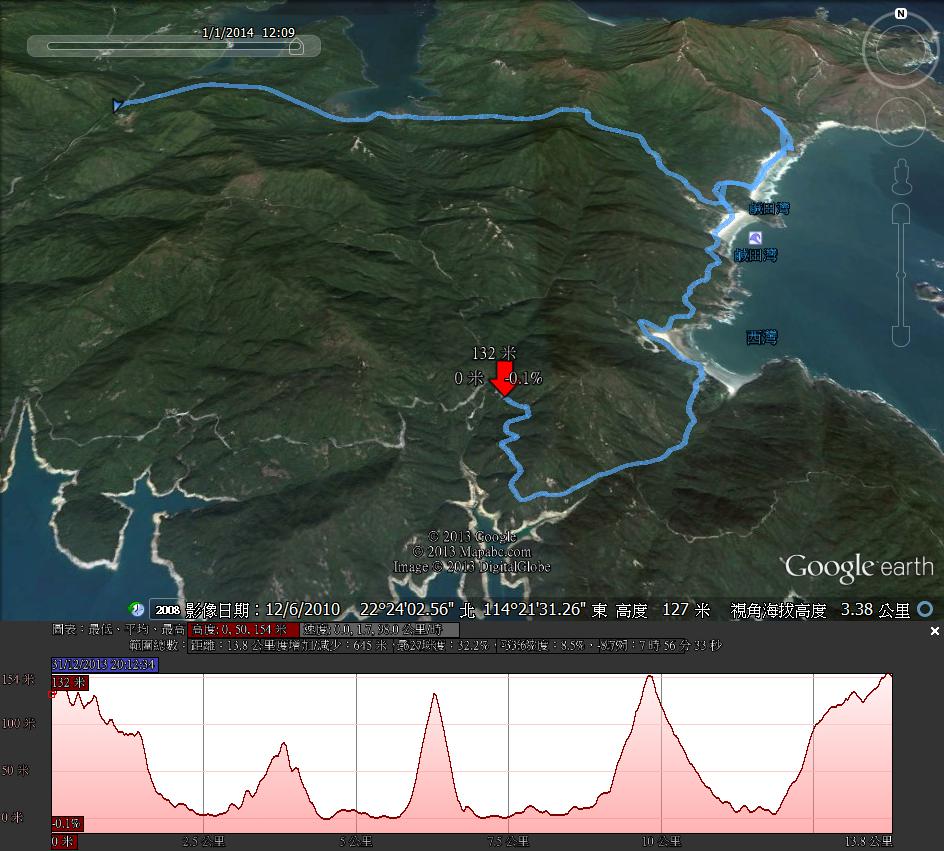Click the 50 米 y-axis label

(15, 770)
